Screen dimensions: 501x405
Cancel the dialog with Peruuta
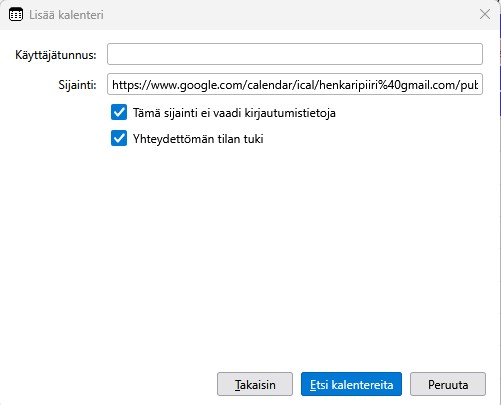point(448,384)
